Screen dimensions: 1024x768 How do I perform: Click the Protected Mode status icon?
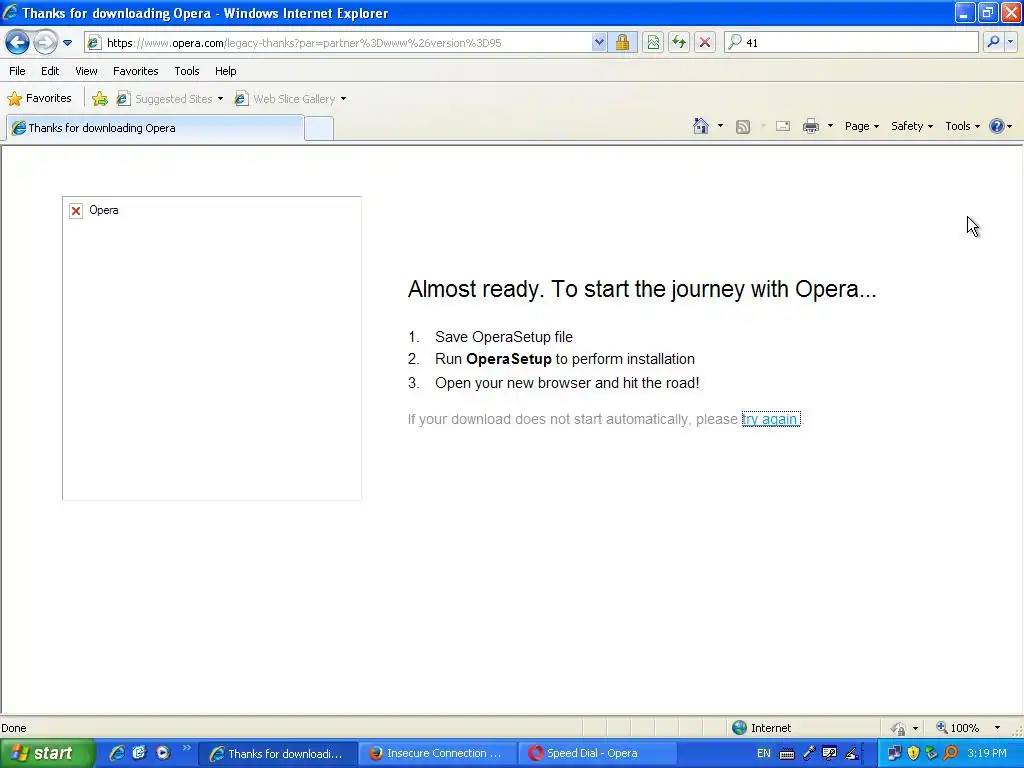tap(899, 728)
